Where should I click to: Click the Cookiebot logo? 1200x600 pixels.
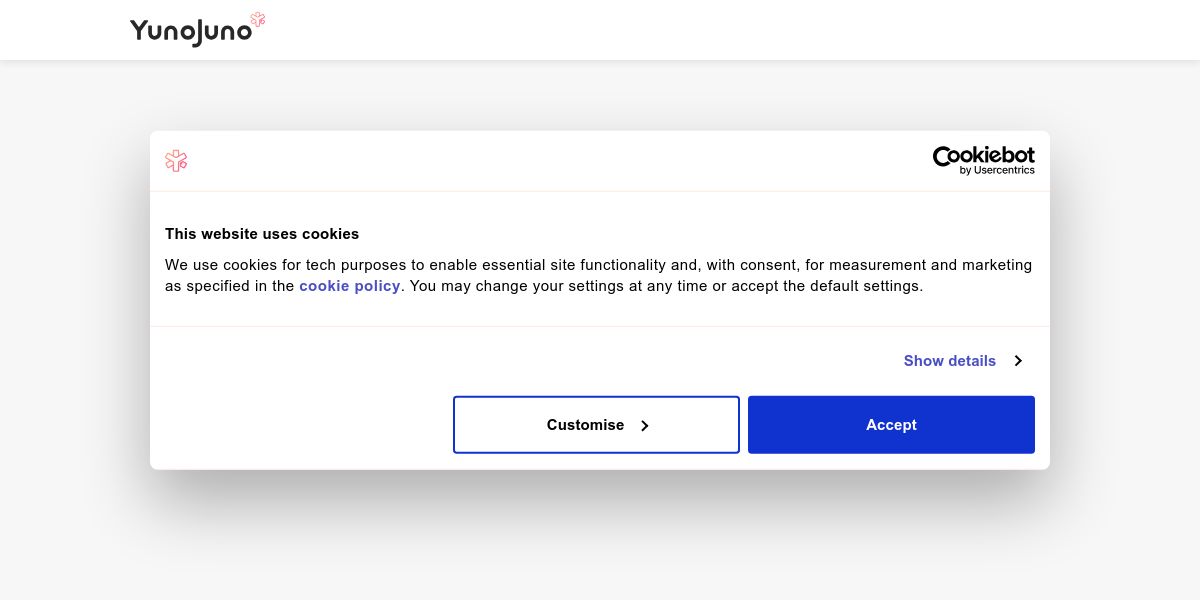click(x=983, y=156)
